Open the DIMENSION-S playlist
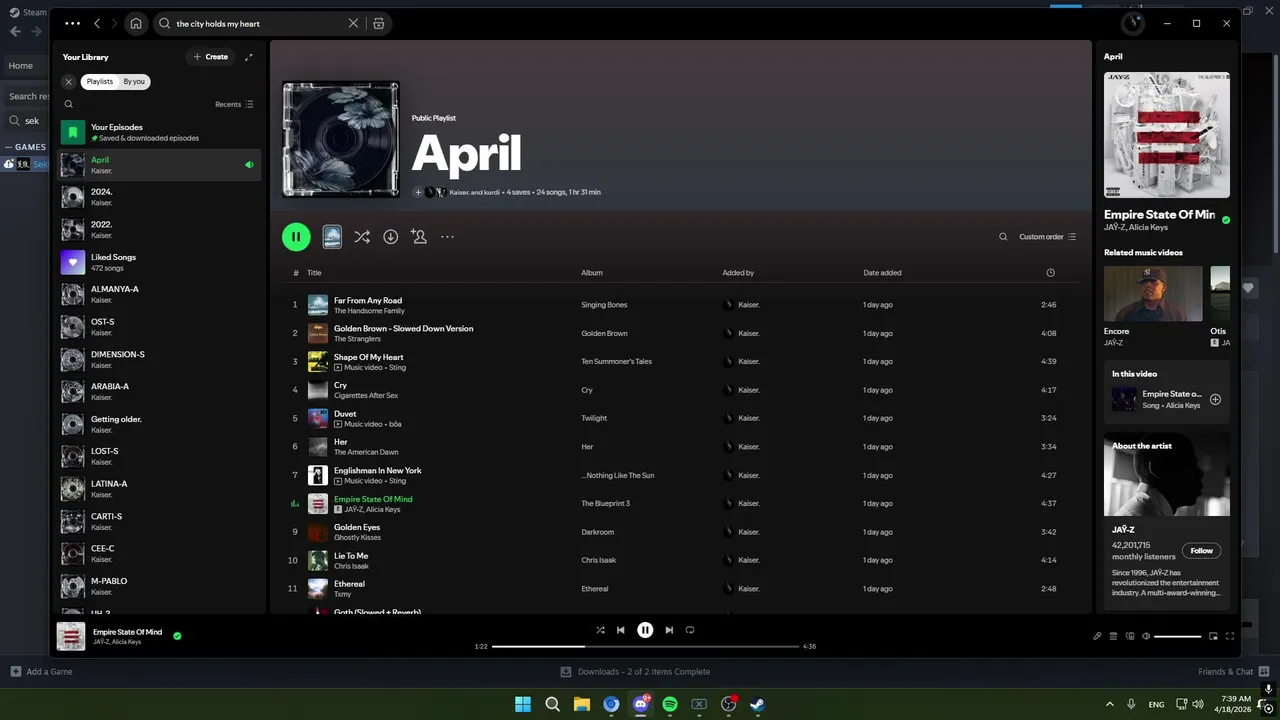 point(160,359)
